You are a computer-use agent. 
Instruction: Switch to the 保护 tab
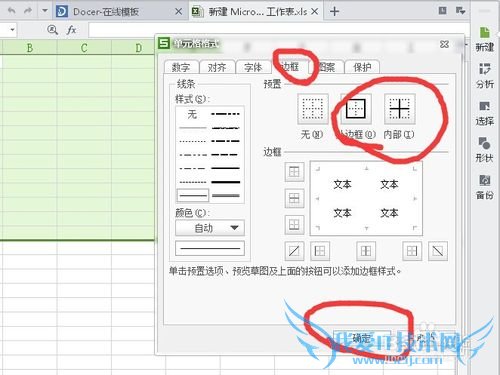362,67
